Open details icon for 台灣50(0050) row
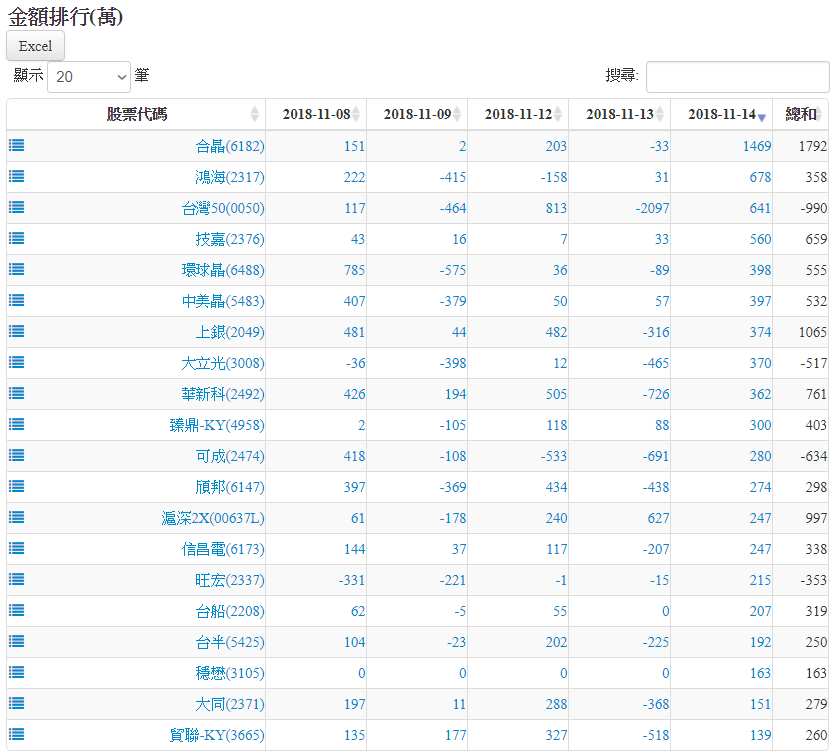Viewport: 835px width, 756px height. coord(17,207)
